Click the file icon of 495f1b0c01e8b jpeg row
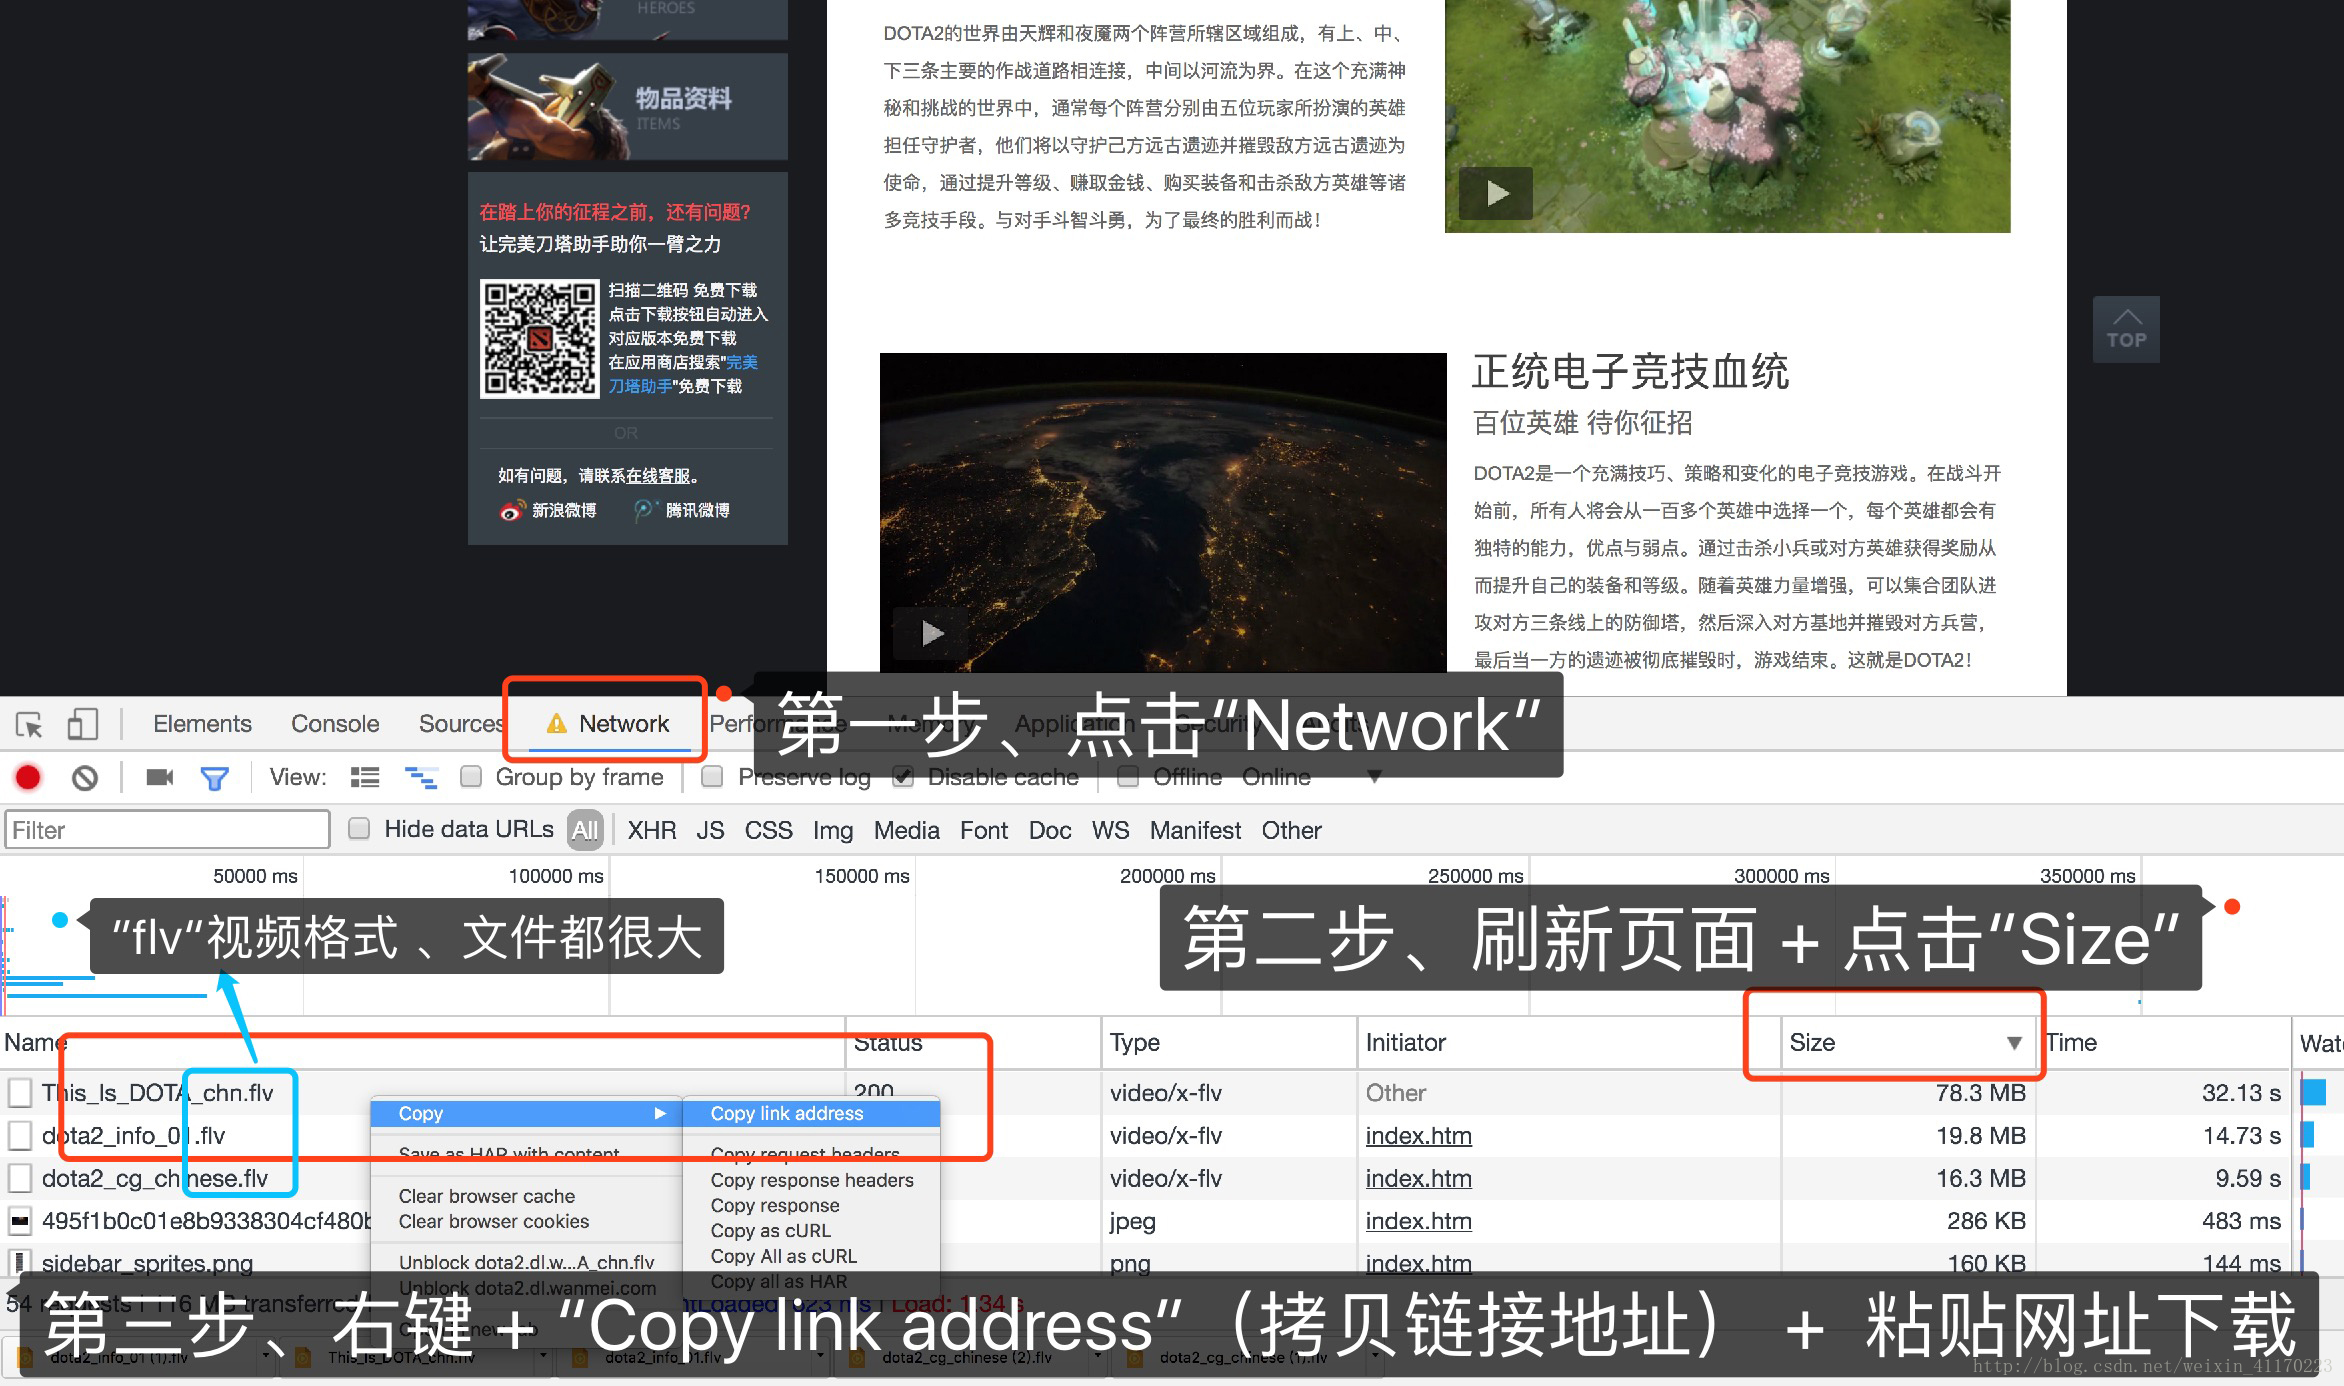This screenshot has height=1386, width=2344. tap(19, 1221)
